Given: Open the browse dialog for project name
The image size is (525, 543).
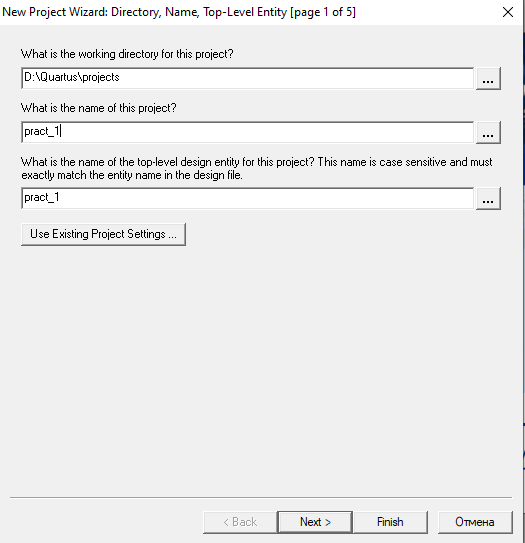Looking at the screenshot, I should point(488,132).
